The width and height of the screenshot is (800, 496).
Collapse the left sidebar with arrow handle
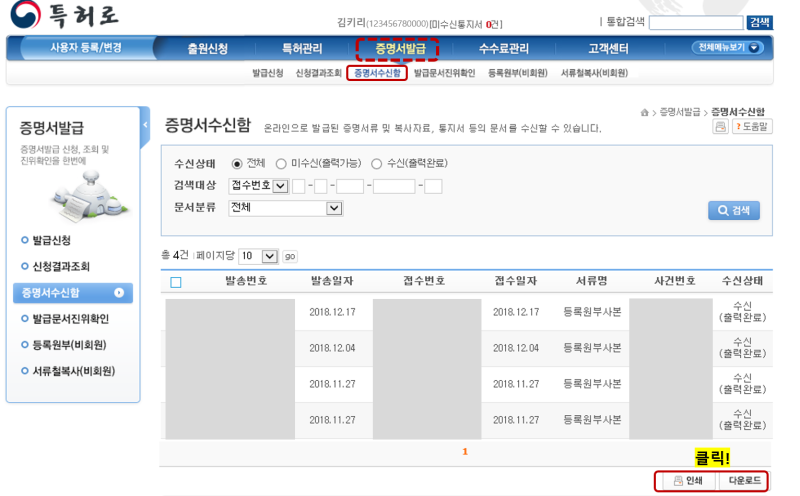click(x=145, y=125)
